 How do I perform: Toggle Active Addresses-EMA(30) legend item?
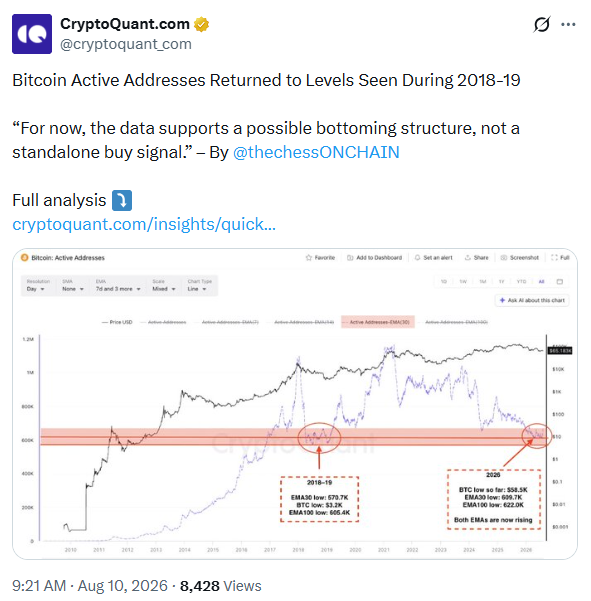(378, 322)
